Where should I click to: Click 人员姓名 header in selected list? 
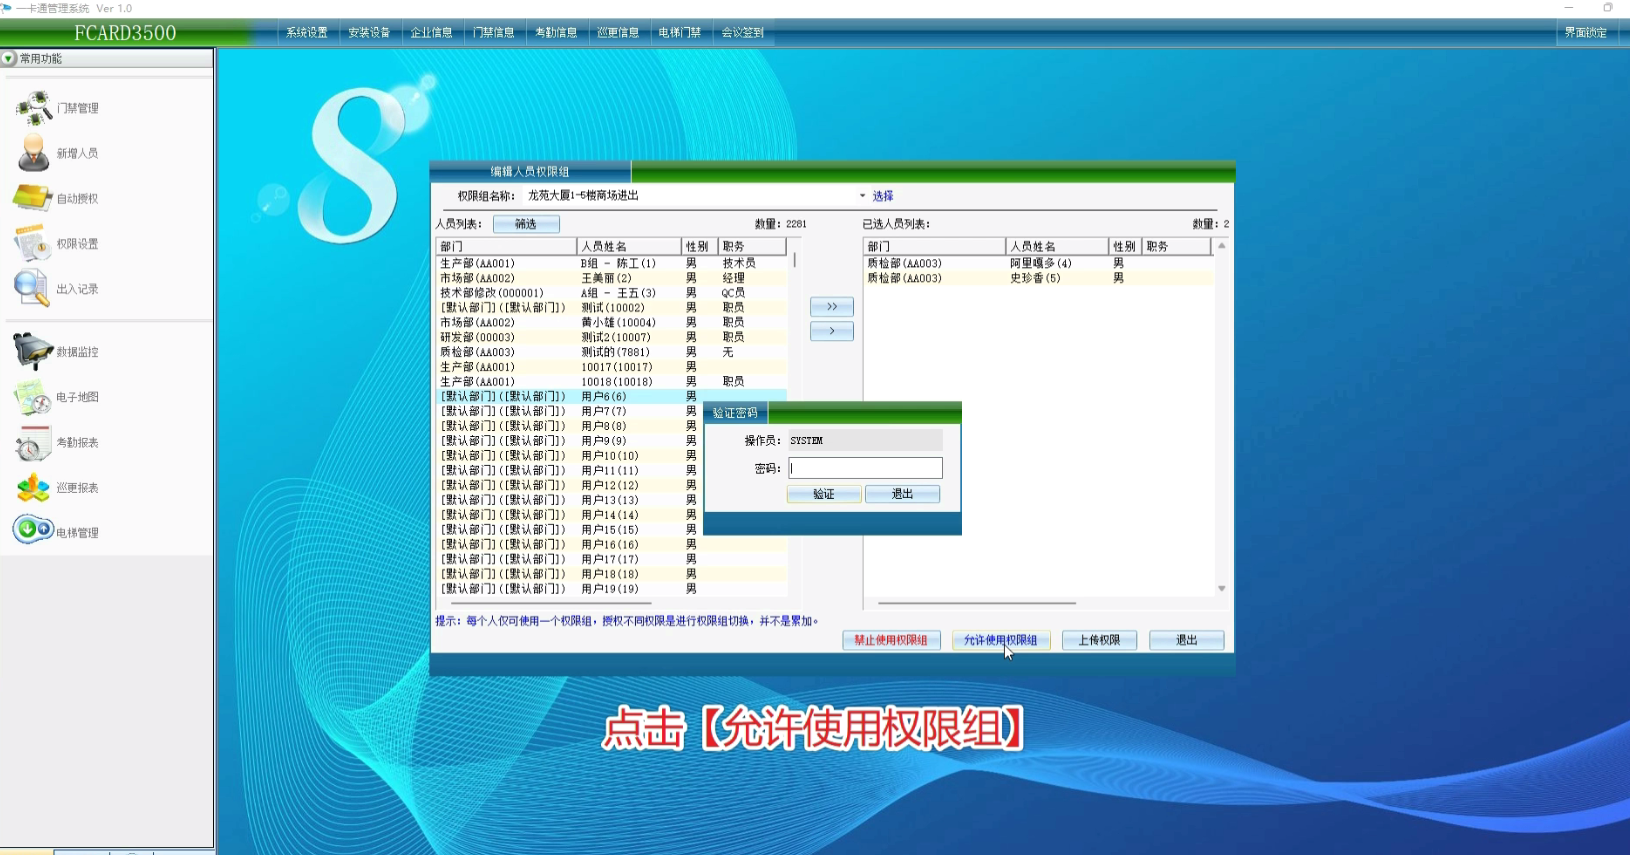tap(1057, 246)
